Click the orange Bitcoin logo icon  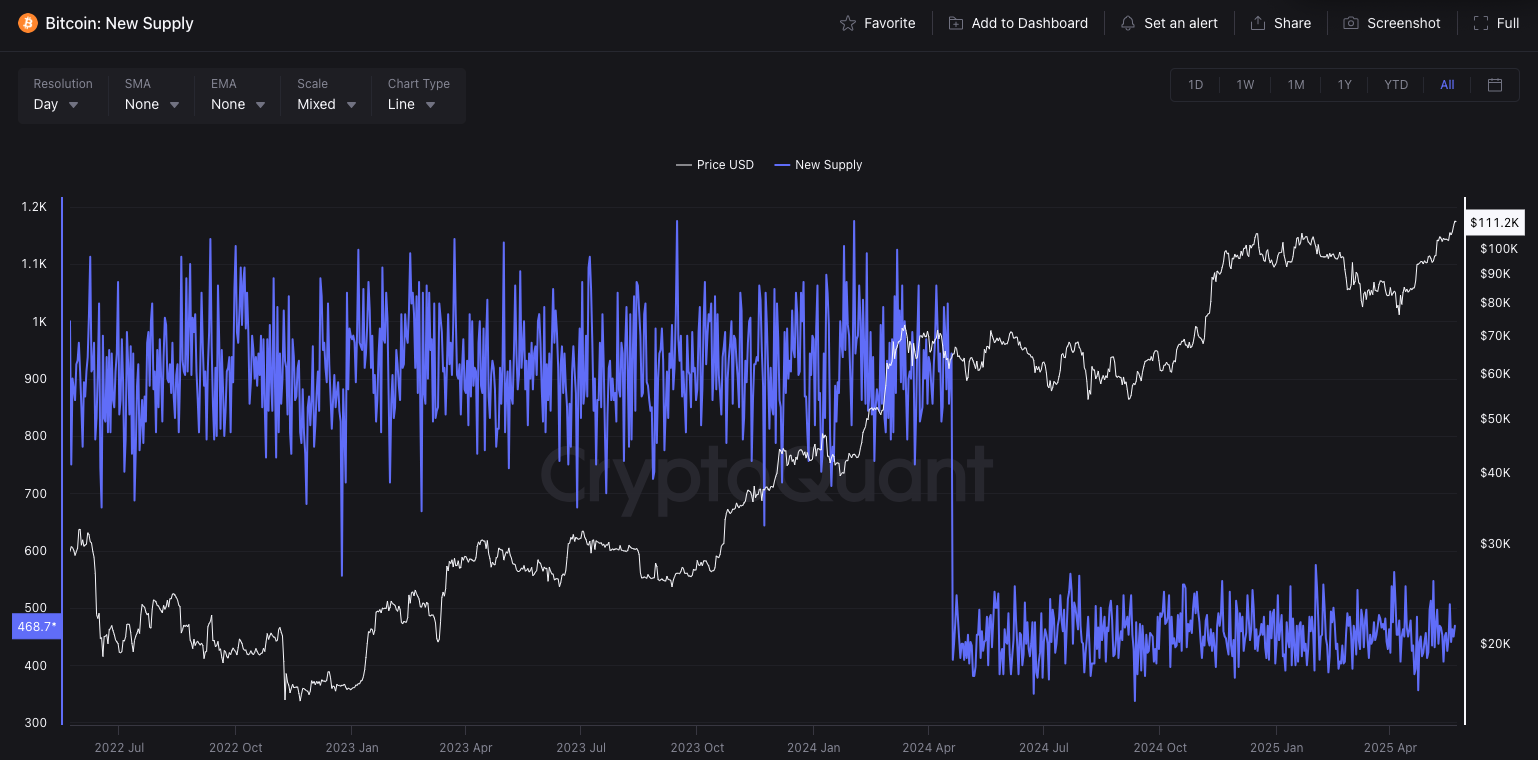(x=28, y=23)
